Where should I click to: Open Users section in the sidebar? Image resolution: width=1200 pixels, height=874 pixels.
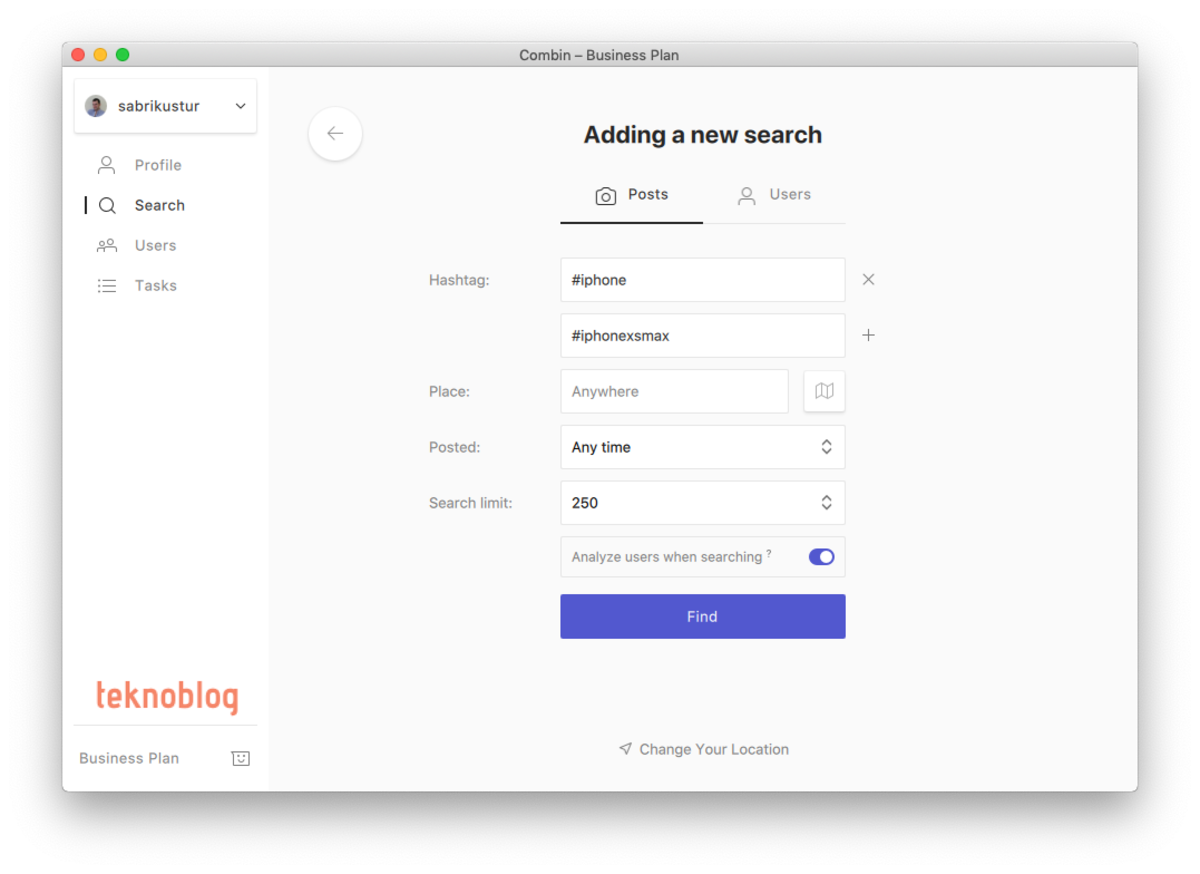(155, 246)
